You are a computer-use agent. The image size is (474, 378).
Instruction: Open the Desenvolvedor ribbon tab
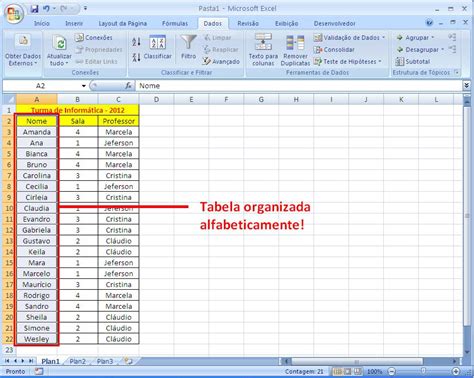pyautogui.click(x=334, y=23)
